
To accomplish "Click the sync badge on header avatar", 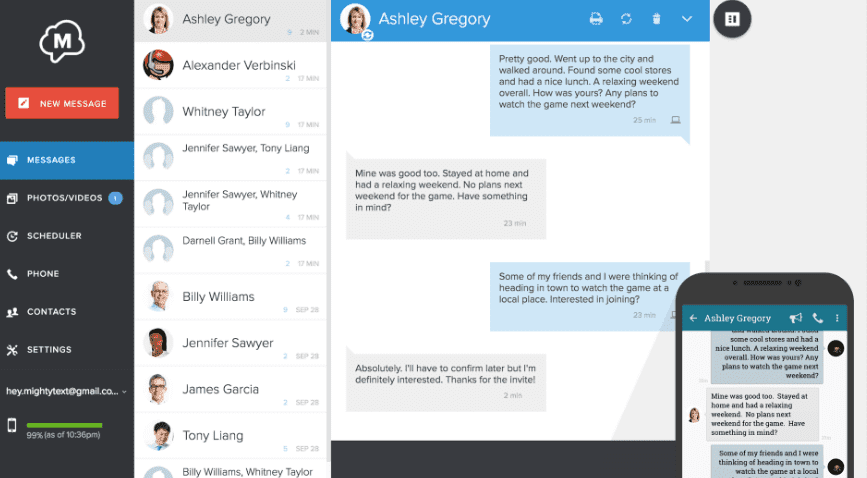I will [367, 35].
